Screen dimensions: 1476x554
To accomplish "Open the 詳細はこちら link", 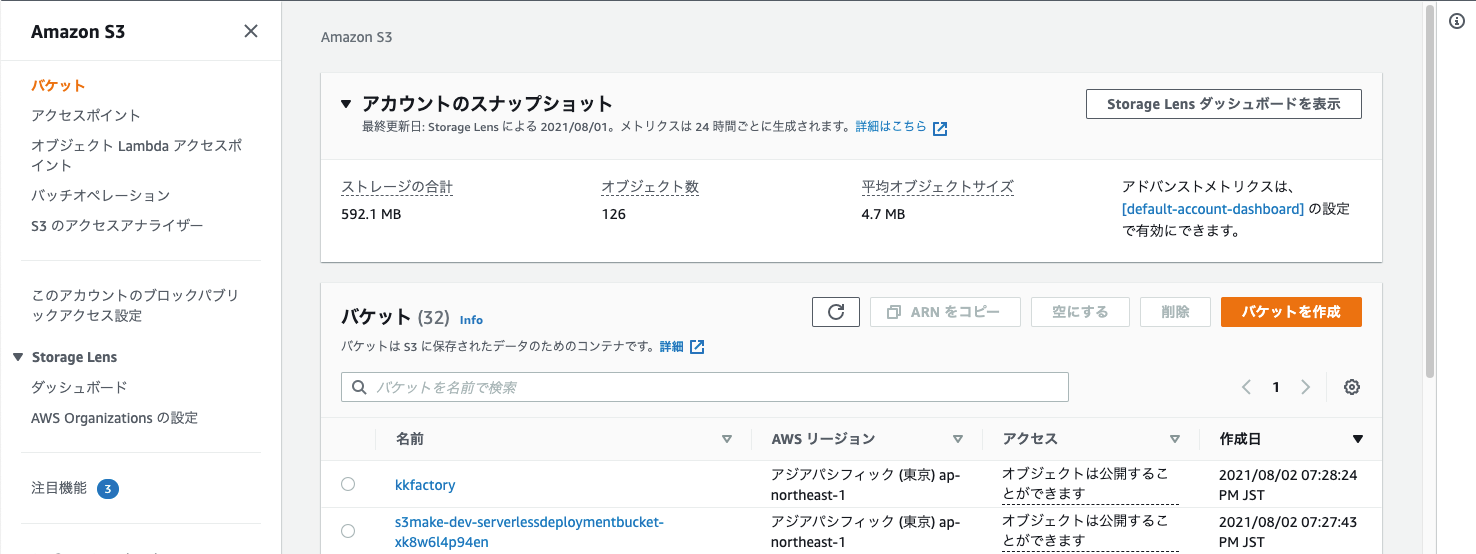I will (x=890, y=128).
